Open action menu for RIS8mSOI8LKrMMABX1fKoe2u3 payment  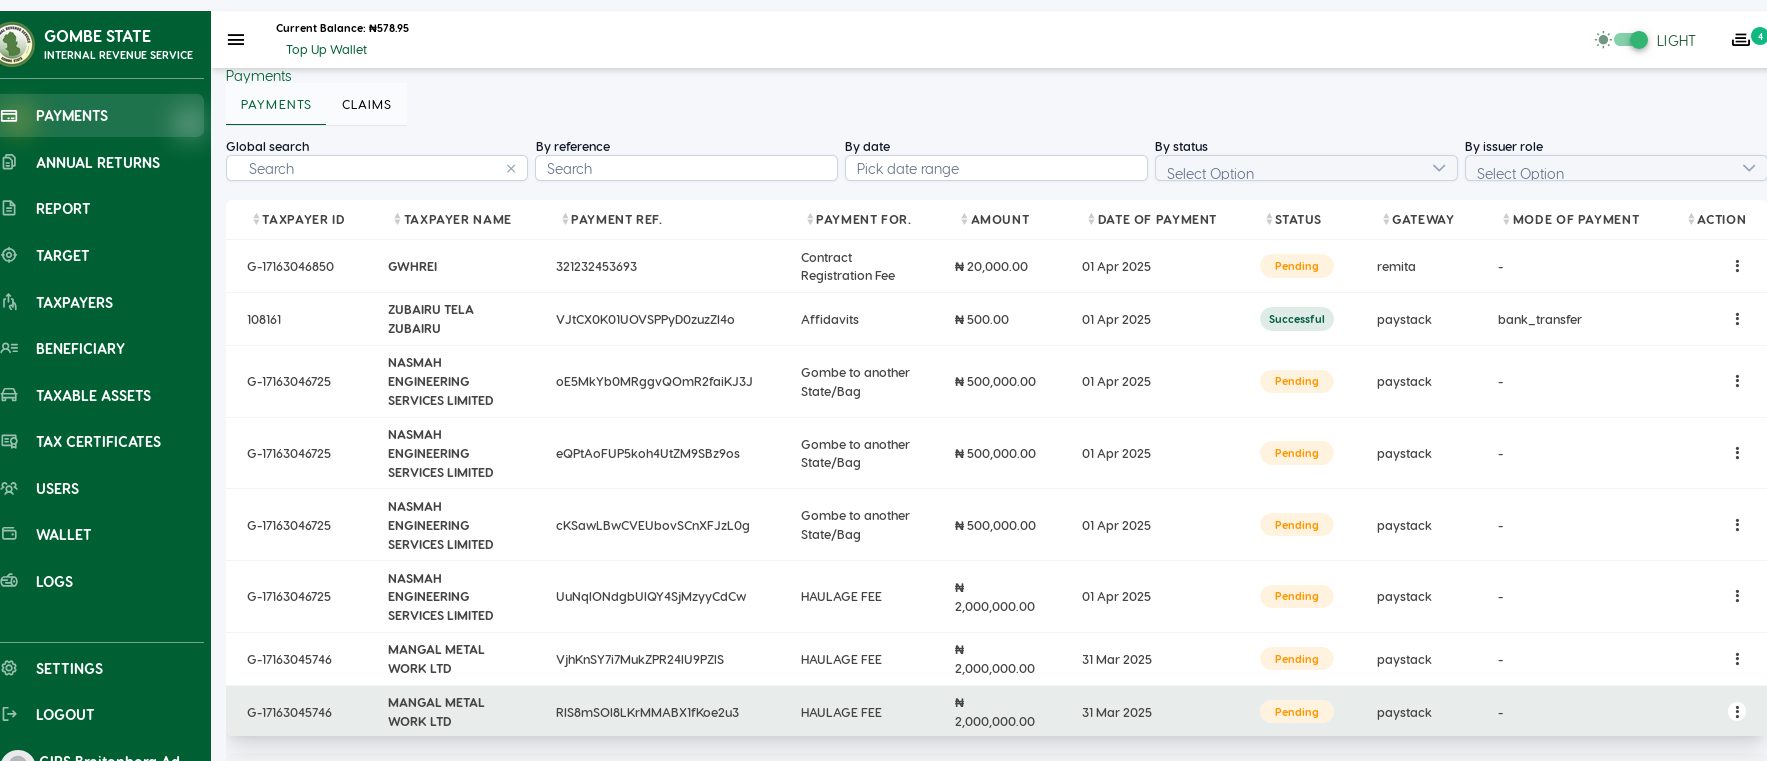(1737, 712)
